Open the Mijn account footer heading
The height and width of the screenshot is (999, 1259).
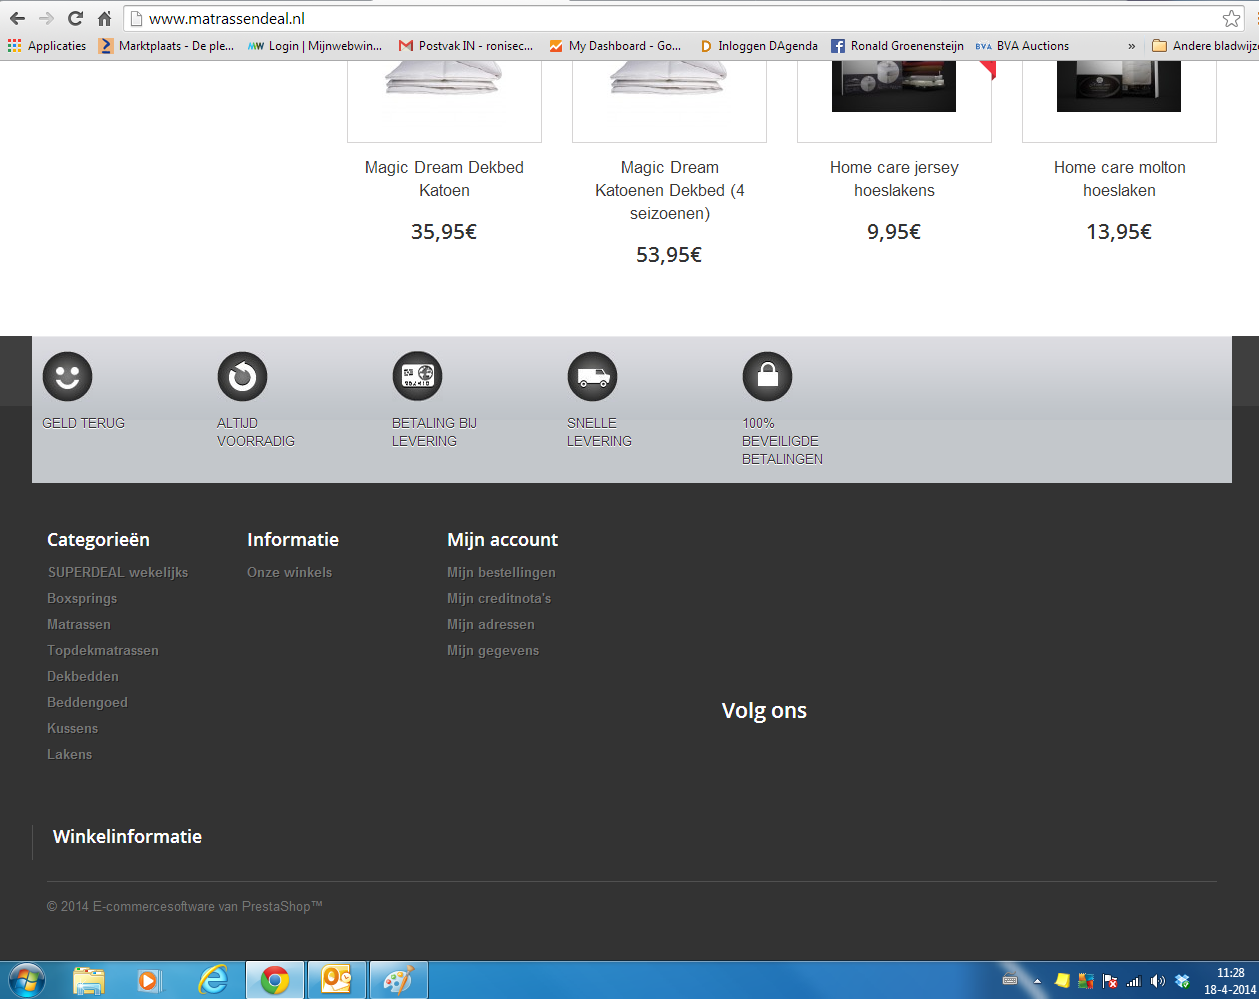point(503,540)
